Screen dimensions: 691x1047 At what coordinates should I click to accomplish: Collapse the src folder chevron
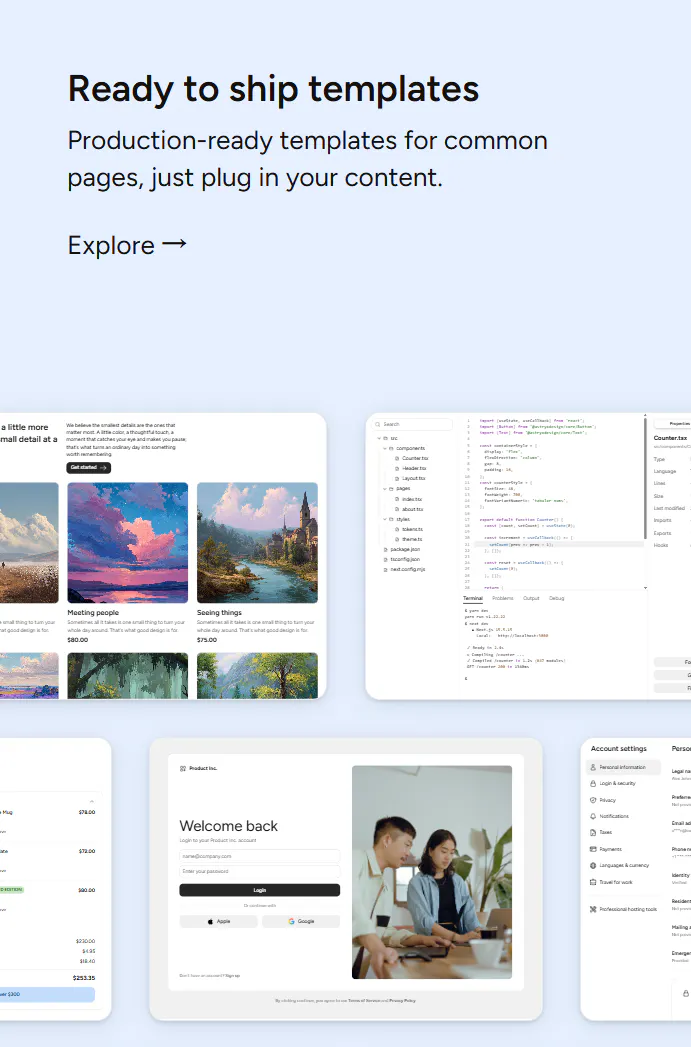pos(379,438)
